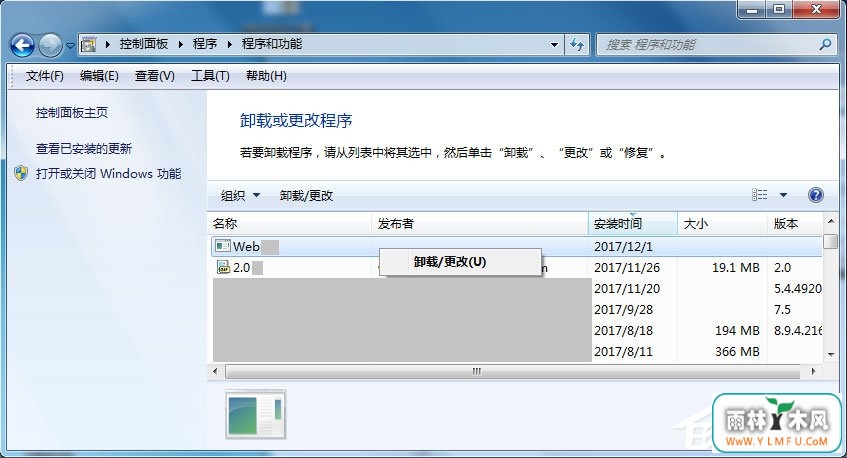The height and width of the screenshot is (458, 847).
Task: Sort by 发布者 column header
Action: pyautogui.click(x=480, y=224)
